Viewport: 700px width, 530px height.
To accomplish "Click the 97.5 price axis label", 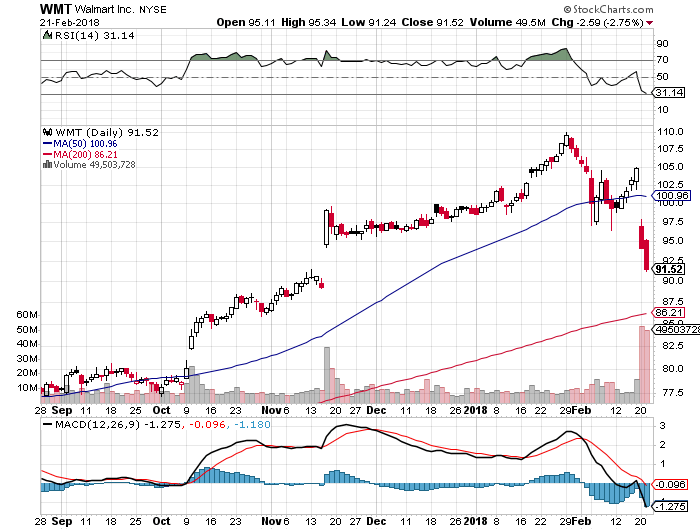I will point(672,222).
